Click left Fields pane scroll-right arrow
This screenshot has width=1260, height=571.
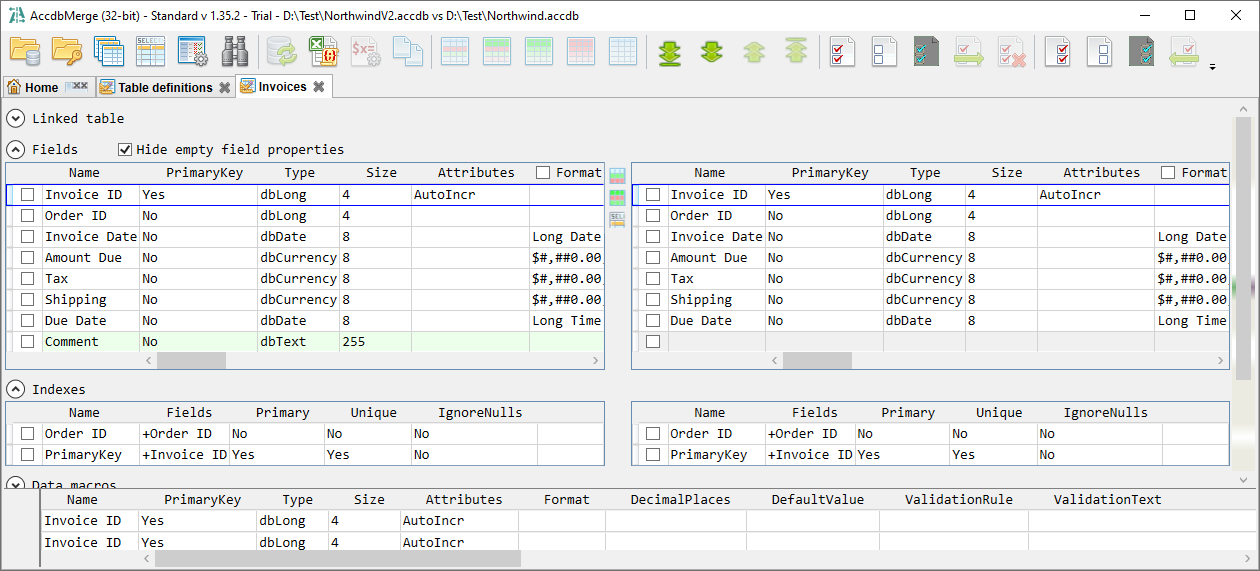(596, 361)
